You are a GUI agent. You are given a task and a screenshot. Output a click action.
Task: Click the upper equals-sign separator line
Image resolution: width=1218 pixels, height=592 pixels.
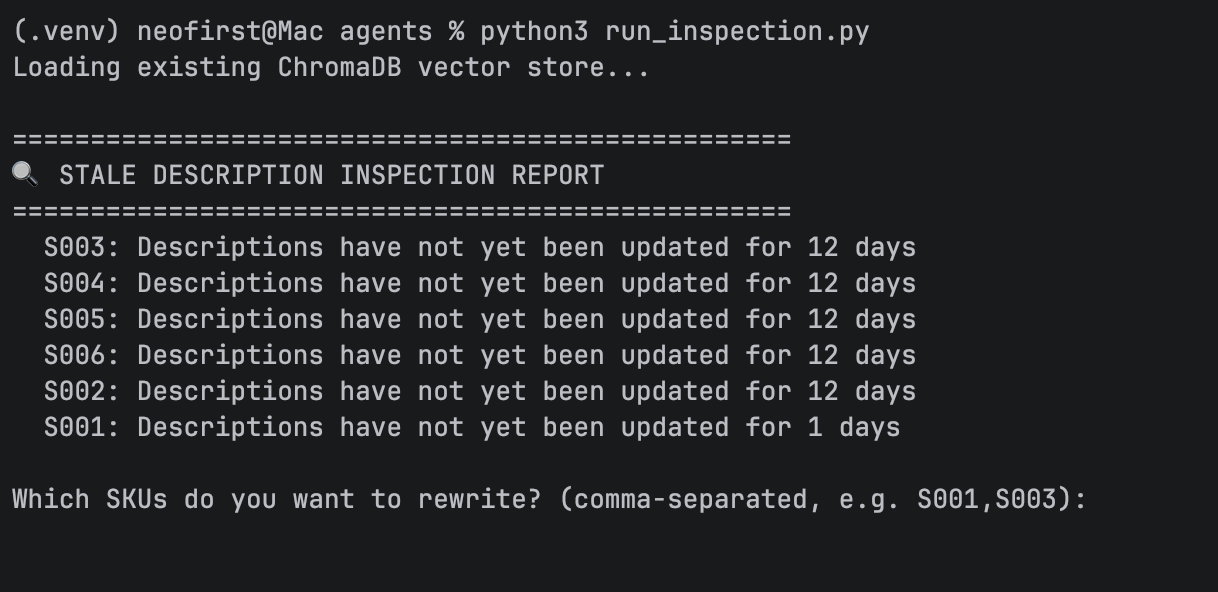click(x=401, y=139)
